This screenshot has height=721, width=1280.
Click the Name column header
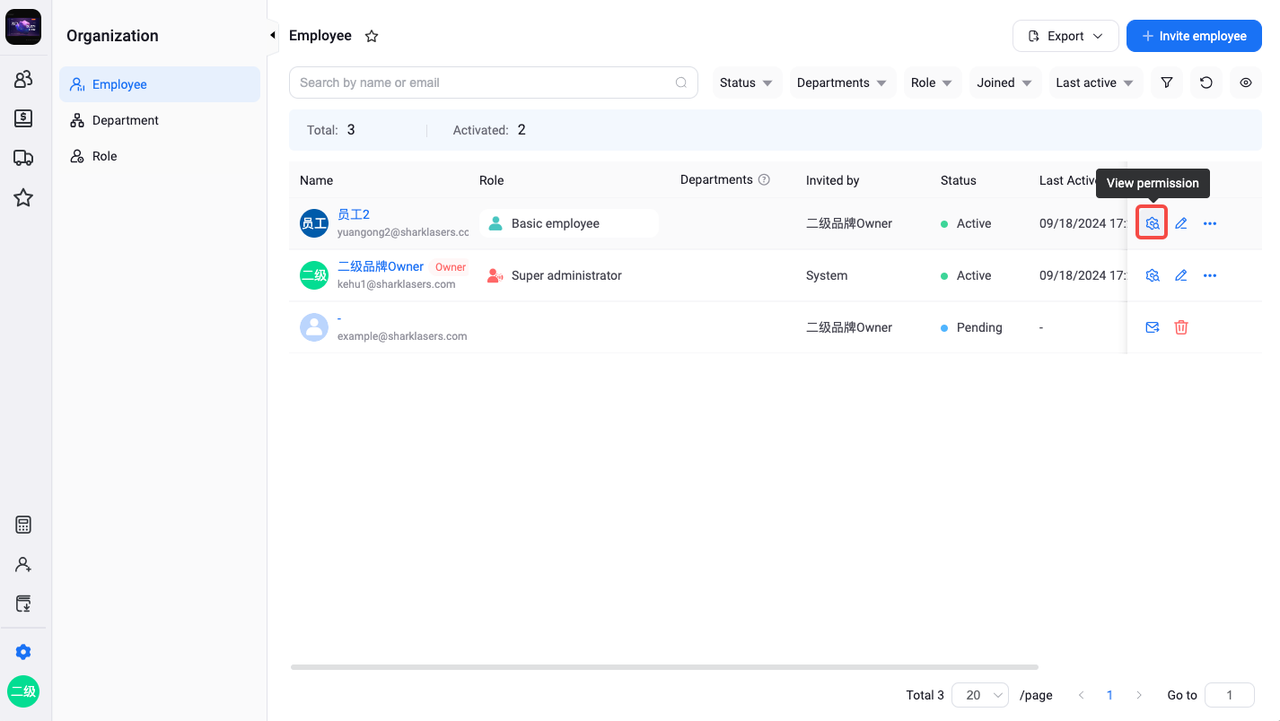click(x=316, y=181)
